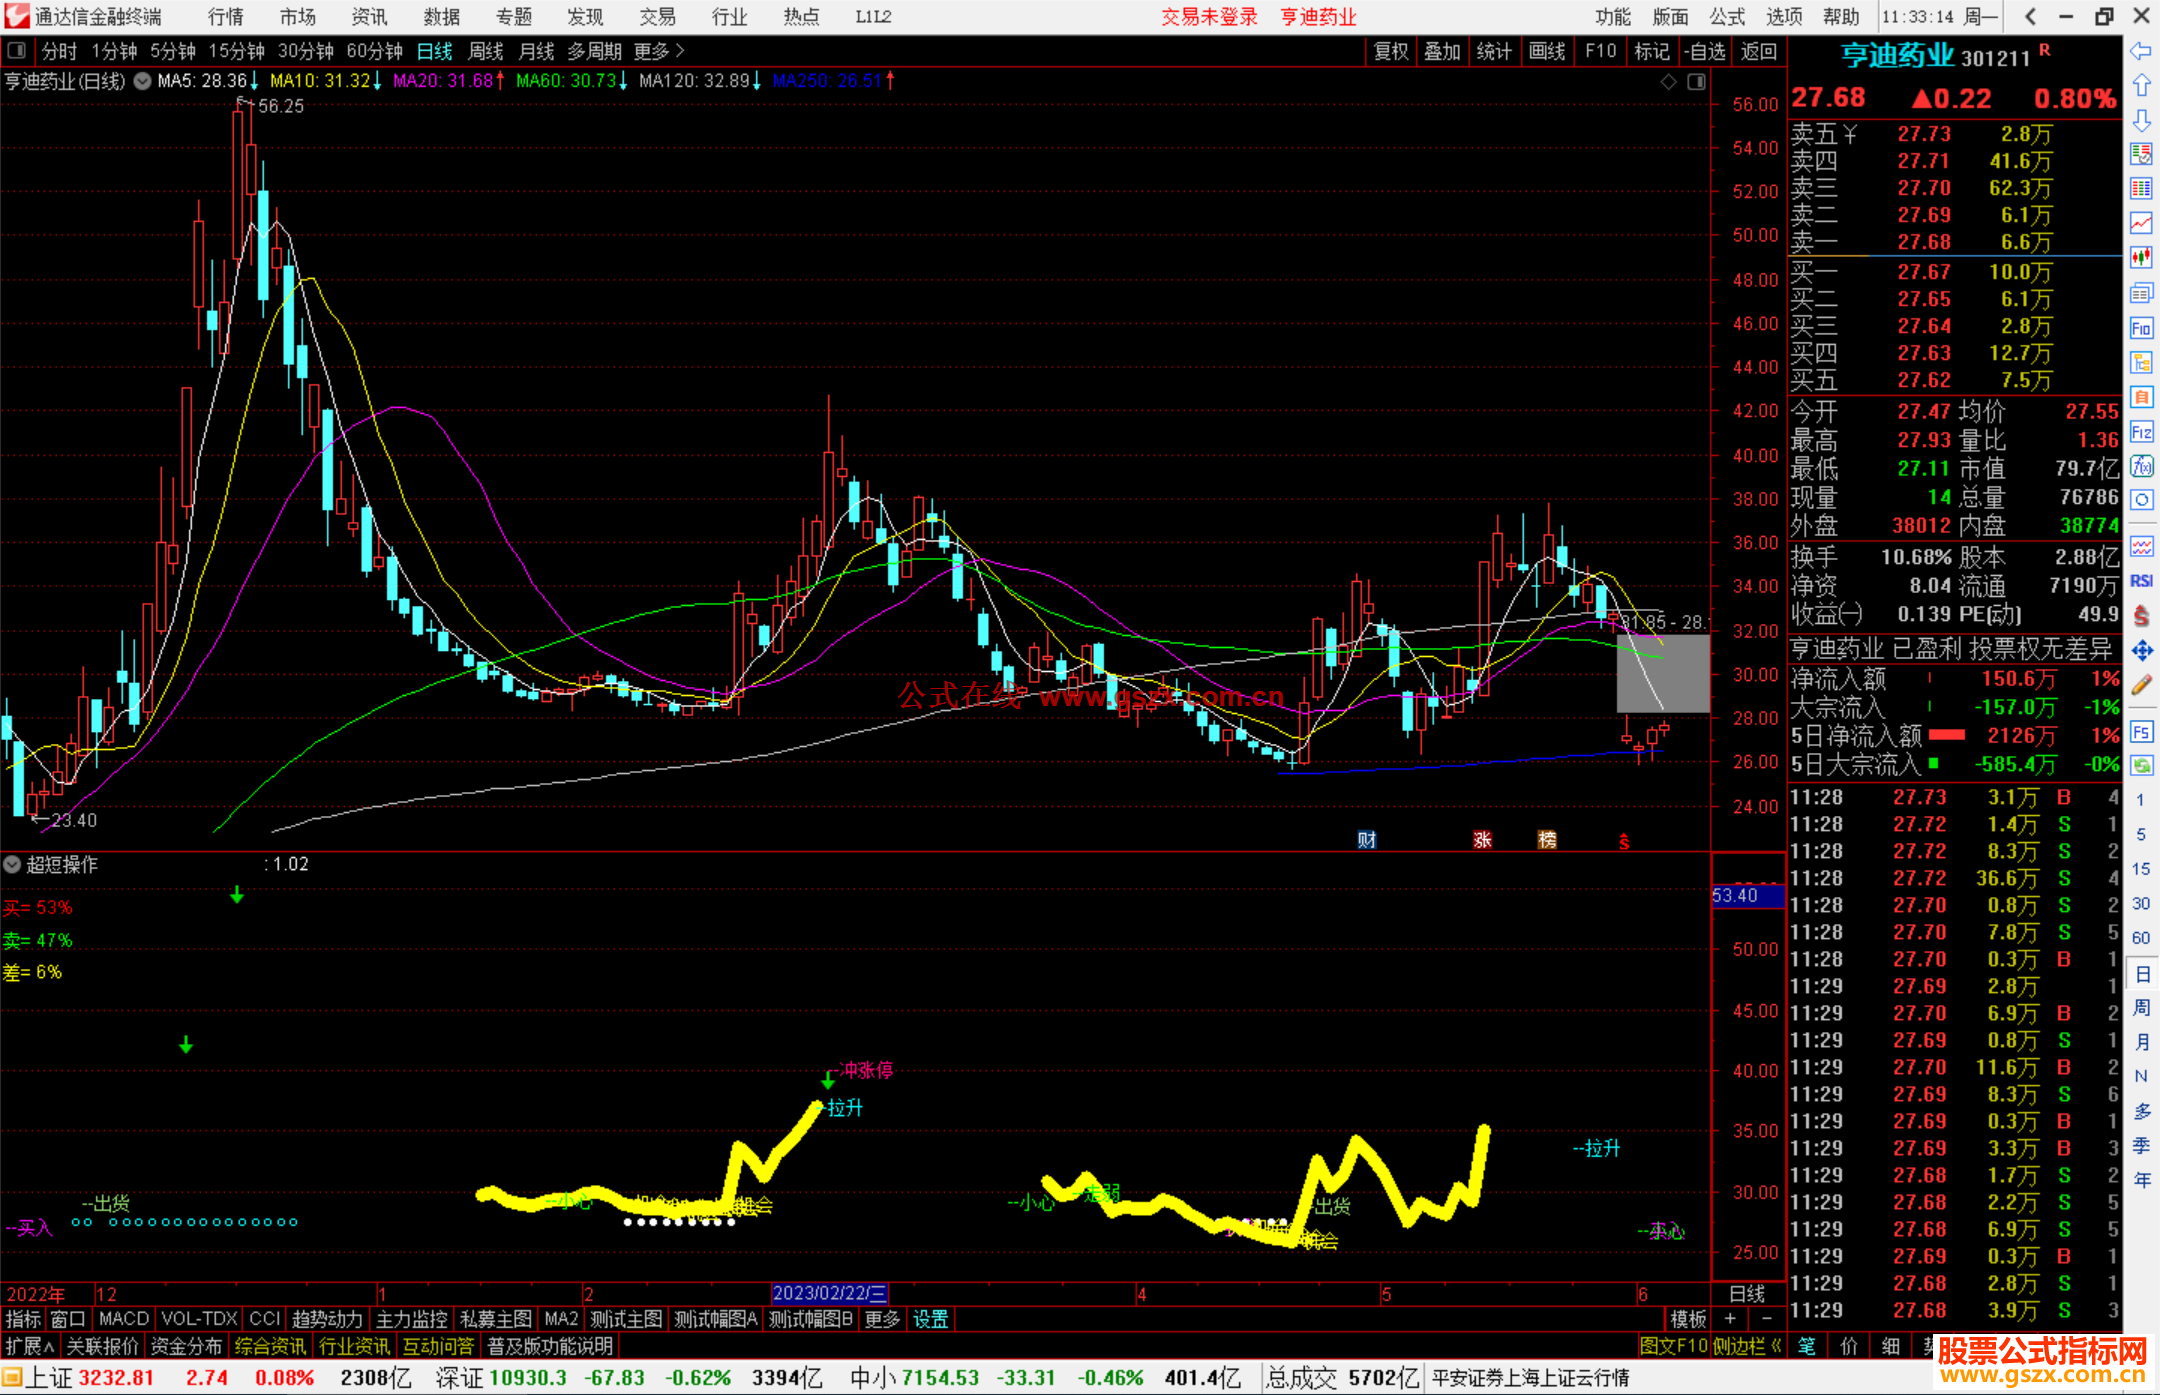Click the candlestick chart icon in sidebar

click(2141, 257)
